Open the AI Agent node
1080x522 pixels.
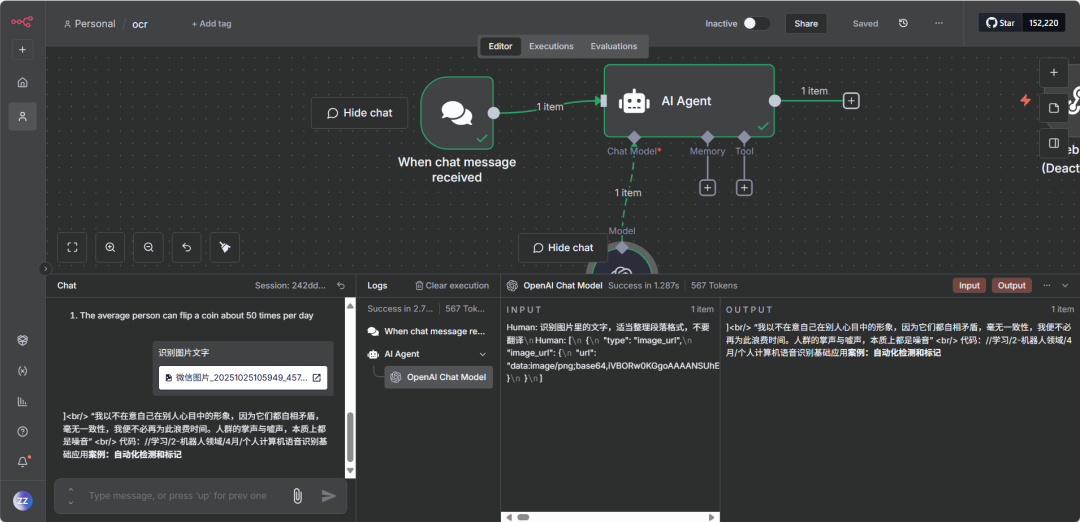pyautogui.click(x=688, y=100)
